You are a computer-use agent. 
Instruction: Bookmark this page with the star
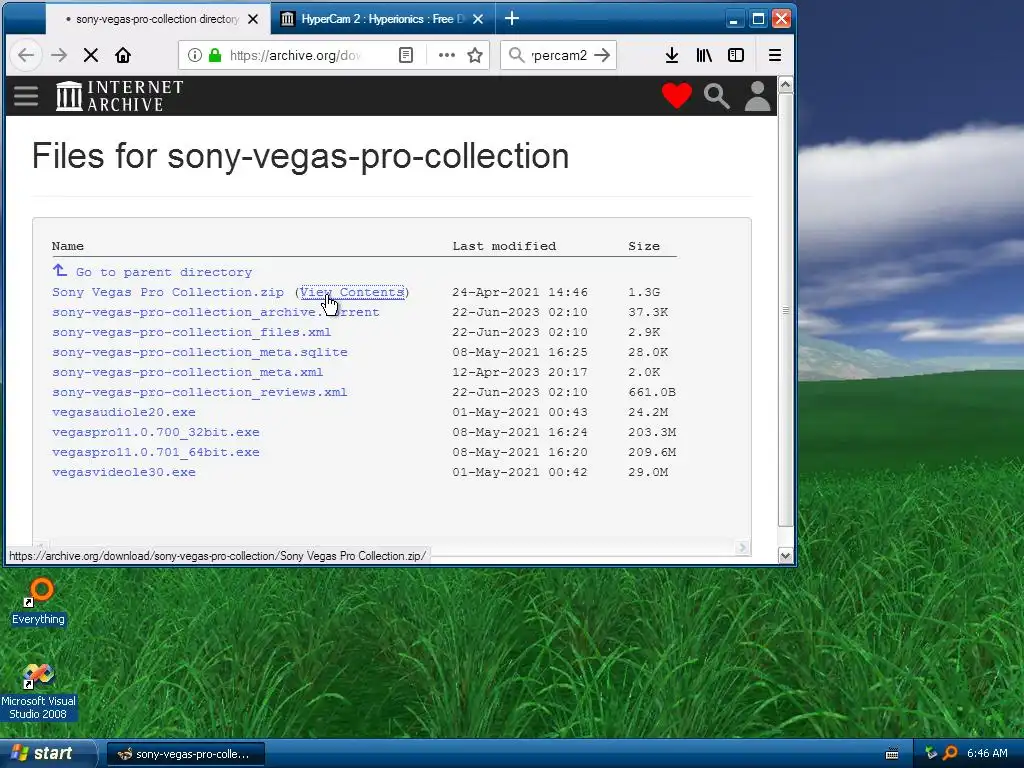pos(475,56)
